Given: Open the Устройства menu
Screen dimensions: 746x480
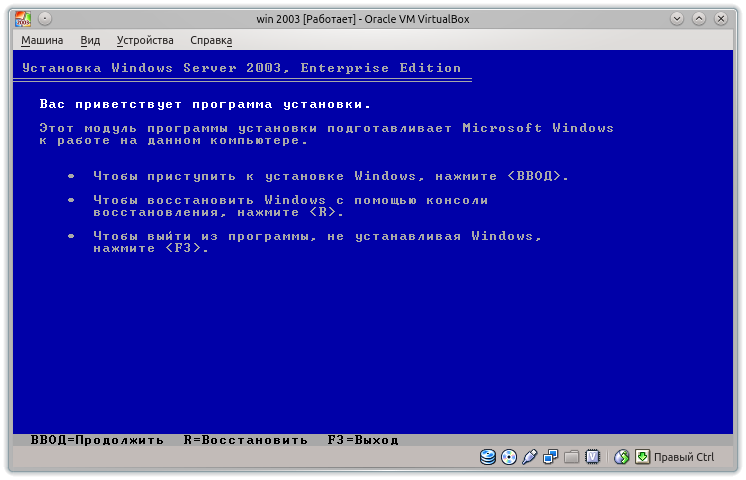Looking at the screenshot, I should pyautogui.click(x=145, y=40).
